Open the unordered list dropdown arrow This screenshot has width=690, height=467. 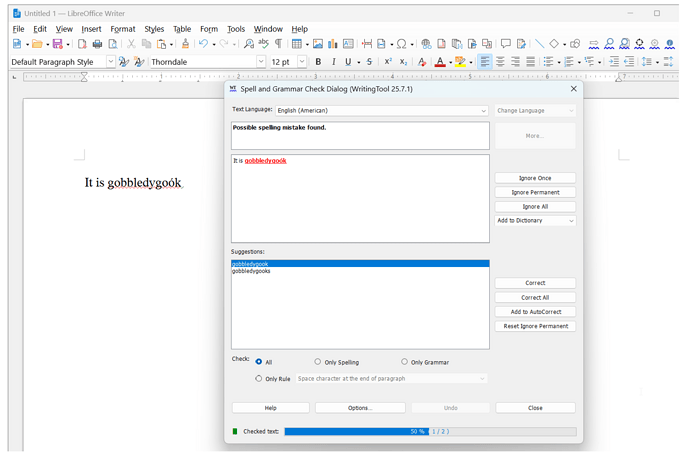559,63
